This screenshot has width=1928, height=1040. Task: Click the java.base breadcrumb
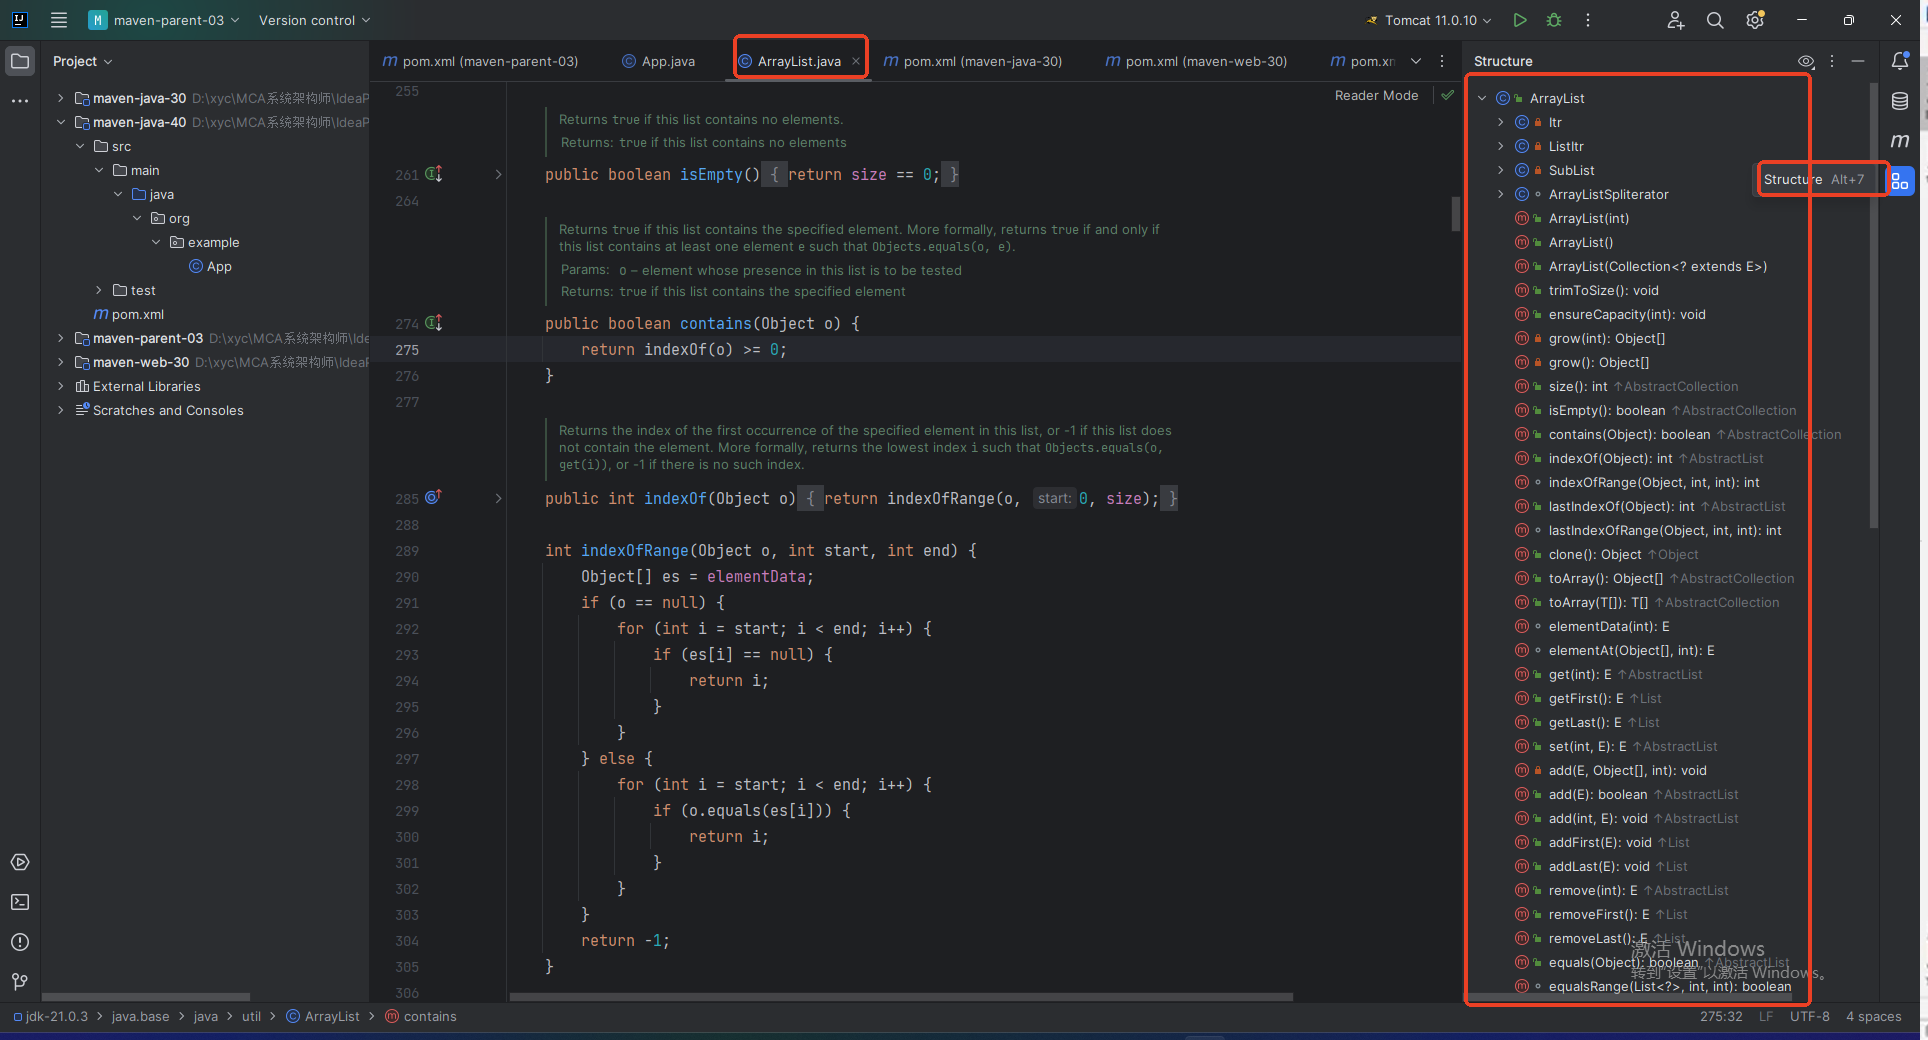[x=140, y=1016]
